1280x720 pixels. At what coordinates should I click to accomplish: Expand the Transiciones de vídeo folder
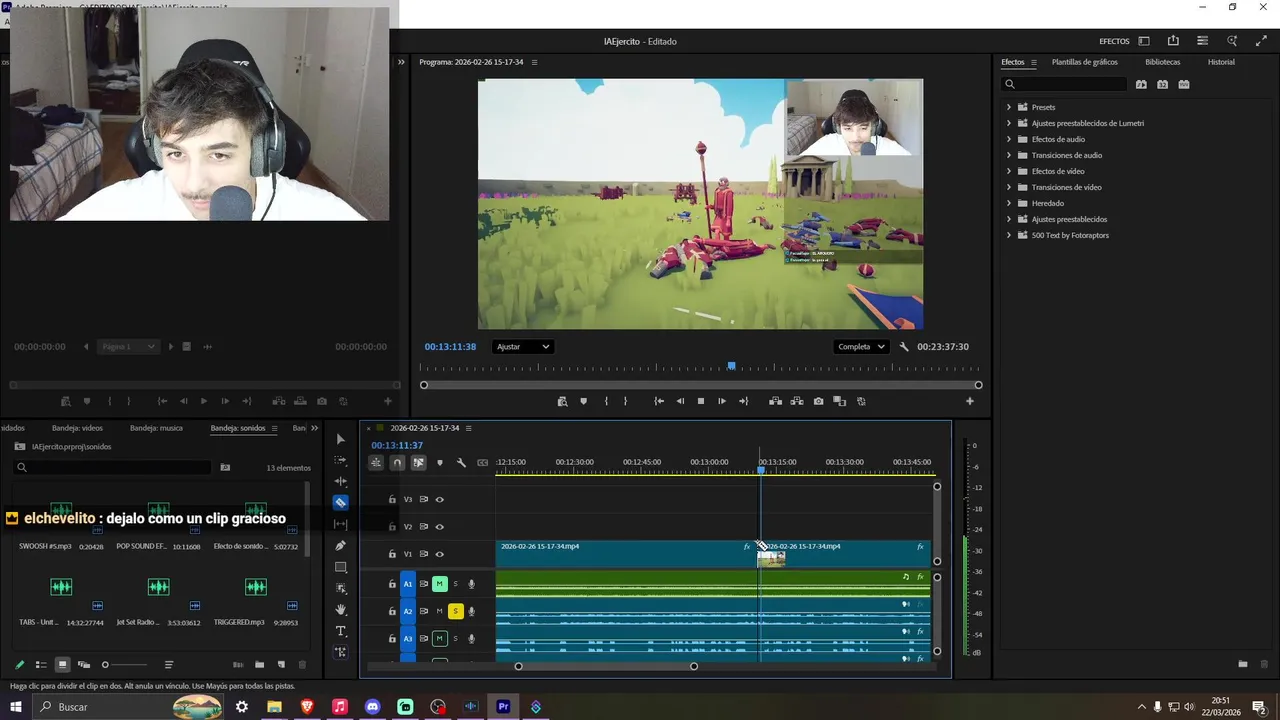click(x=1009, y=187)
